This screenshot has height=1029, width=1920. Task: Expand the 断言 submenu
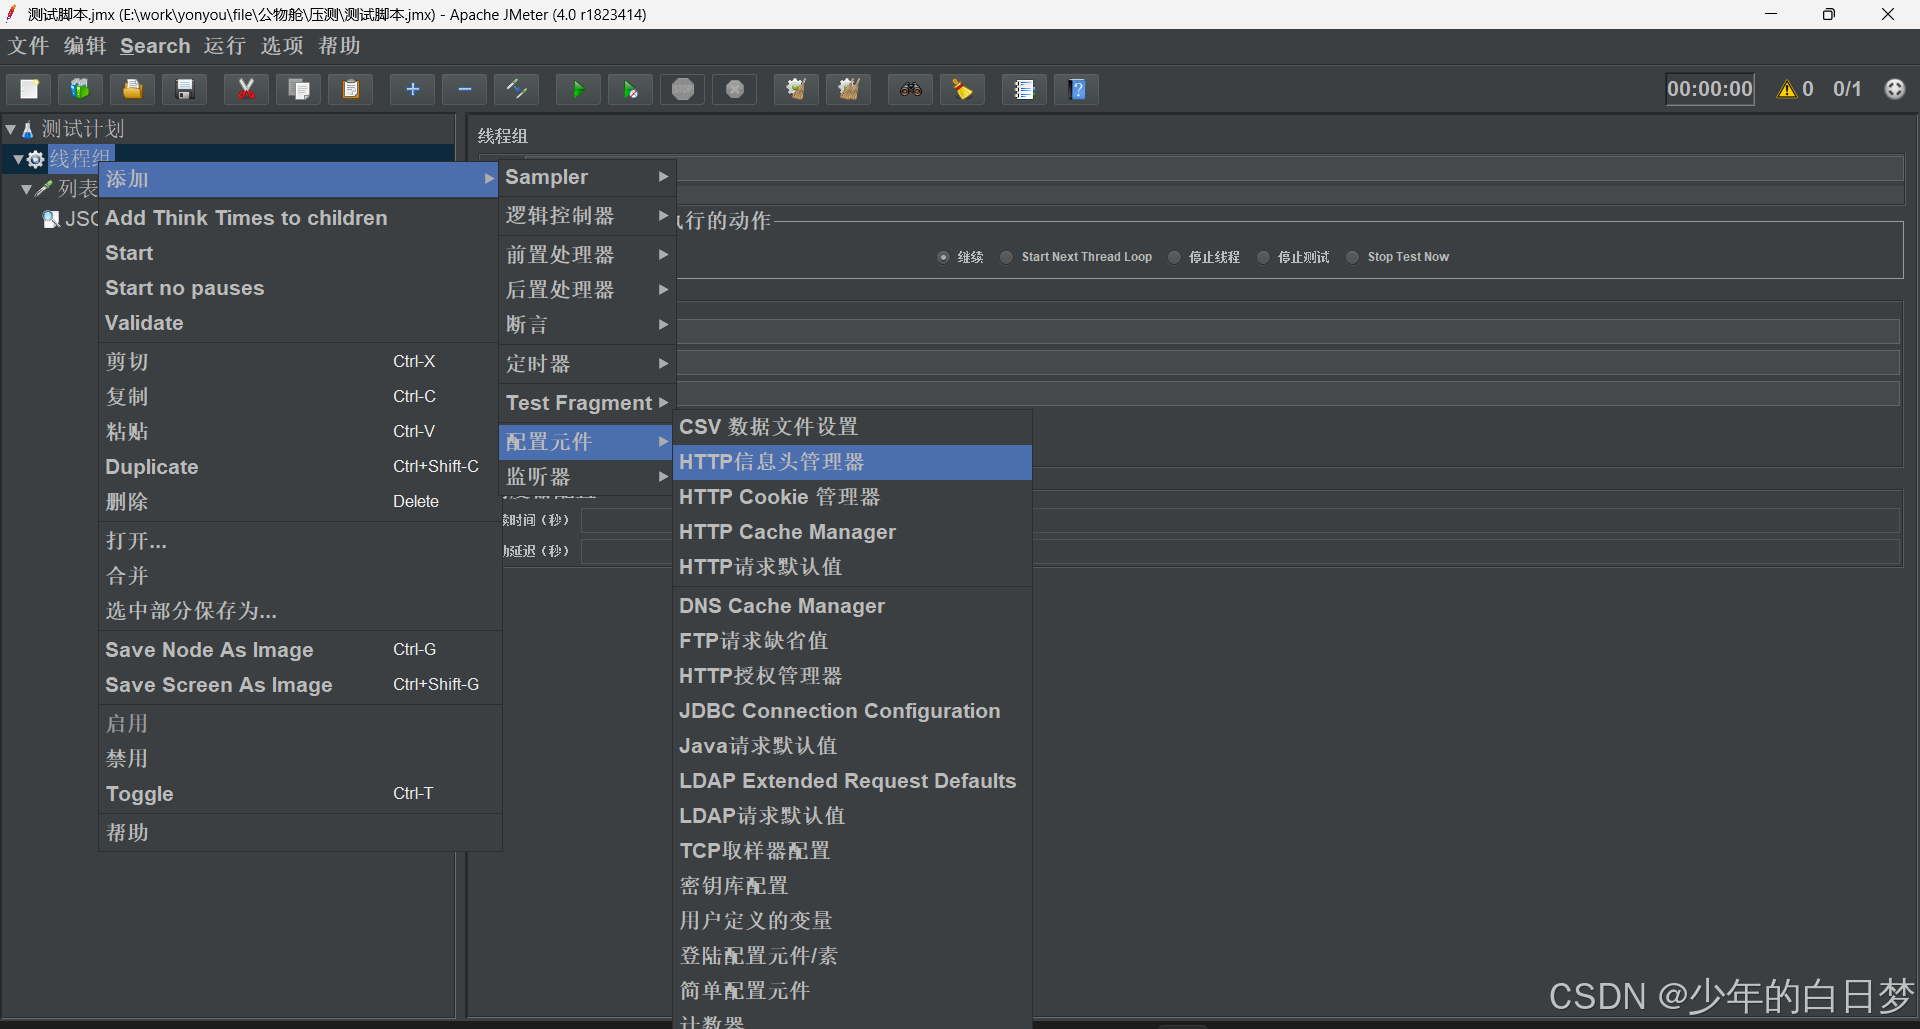point(587,324)
